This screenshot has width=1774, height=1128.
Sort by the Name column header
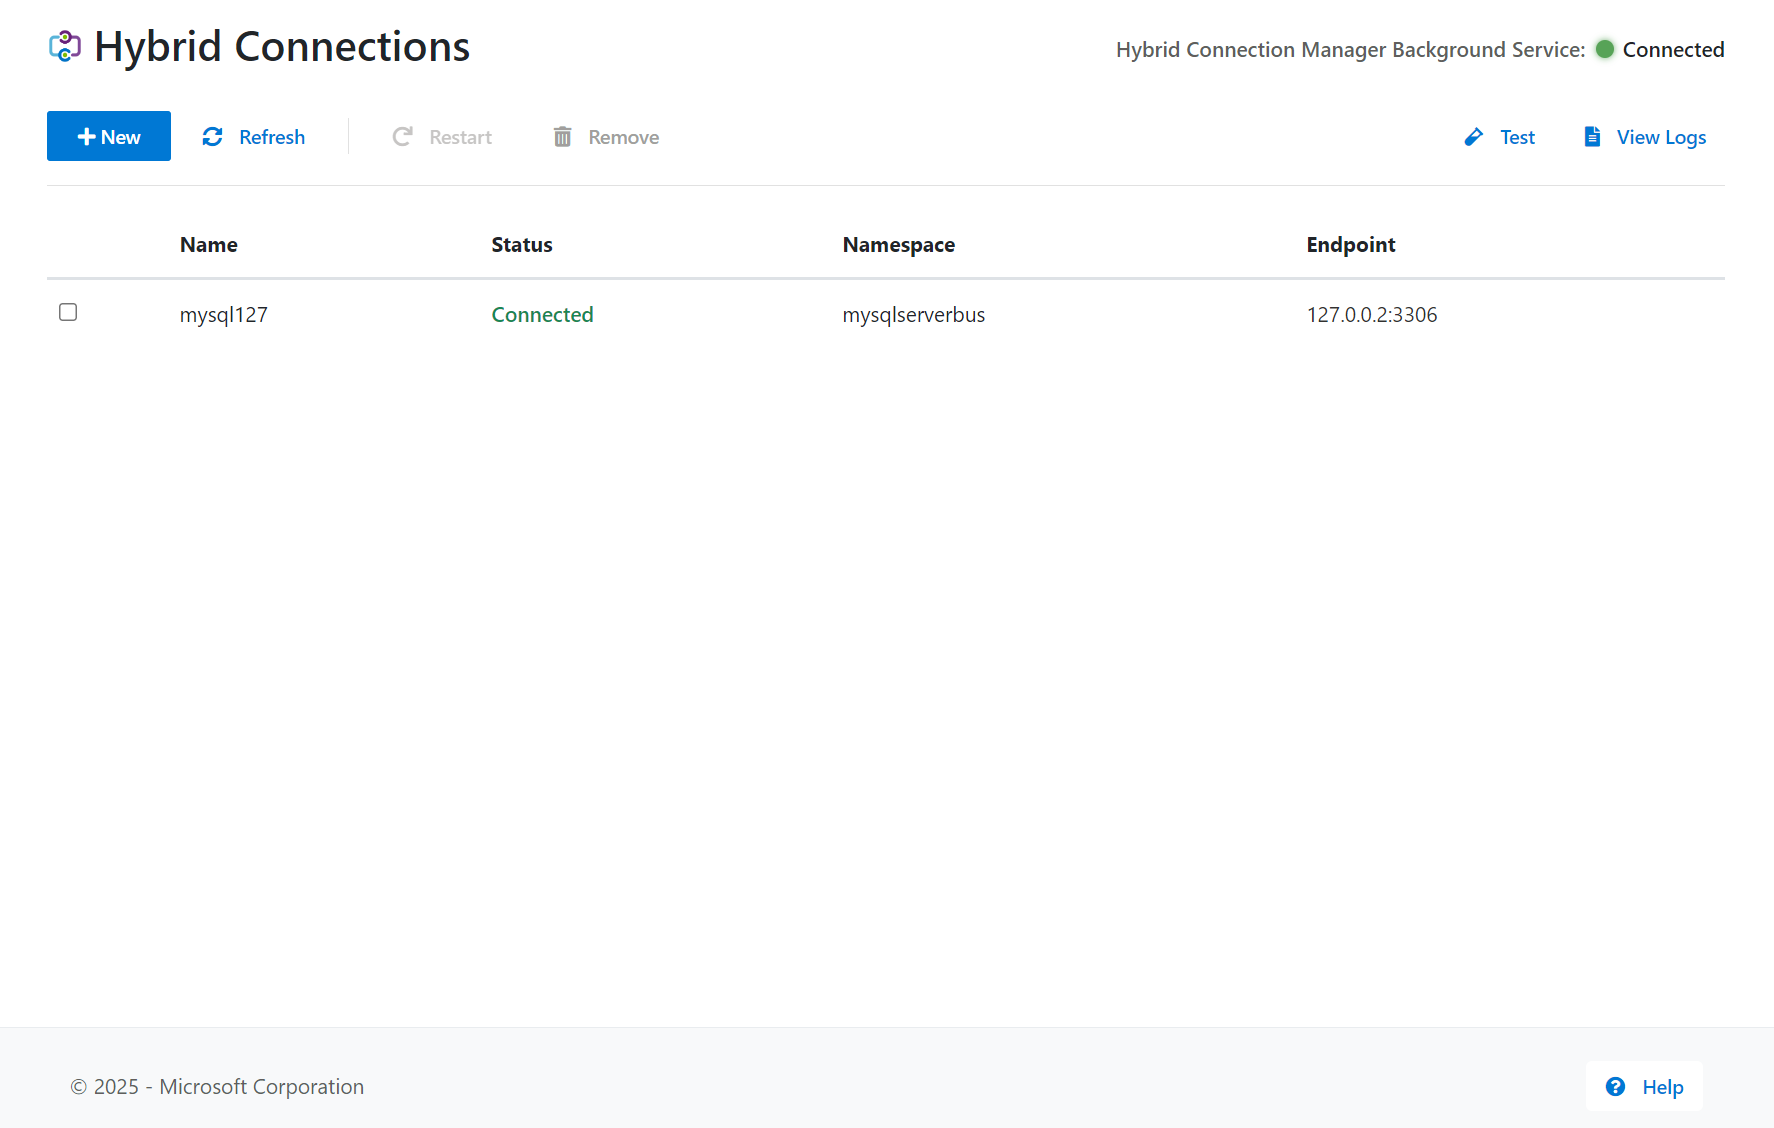click(x=209, y=245)
